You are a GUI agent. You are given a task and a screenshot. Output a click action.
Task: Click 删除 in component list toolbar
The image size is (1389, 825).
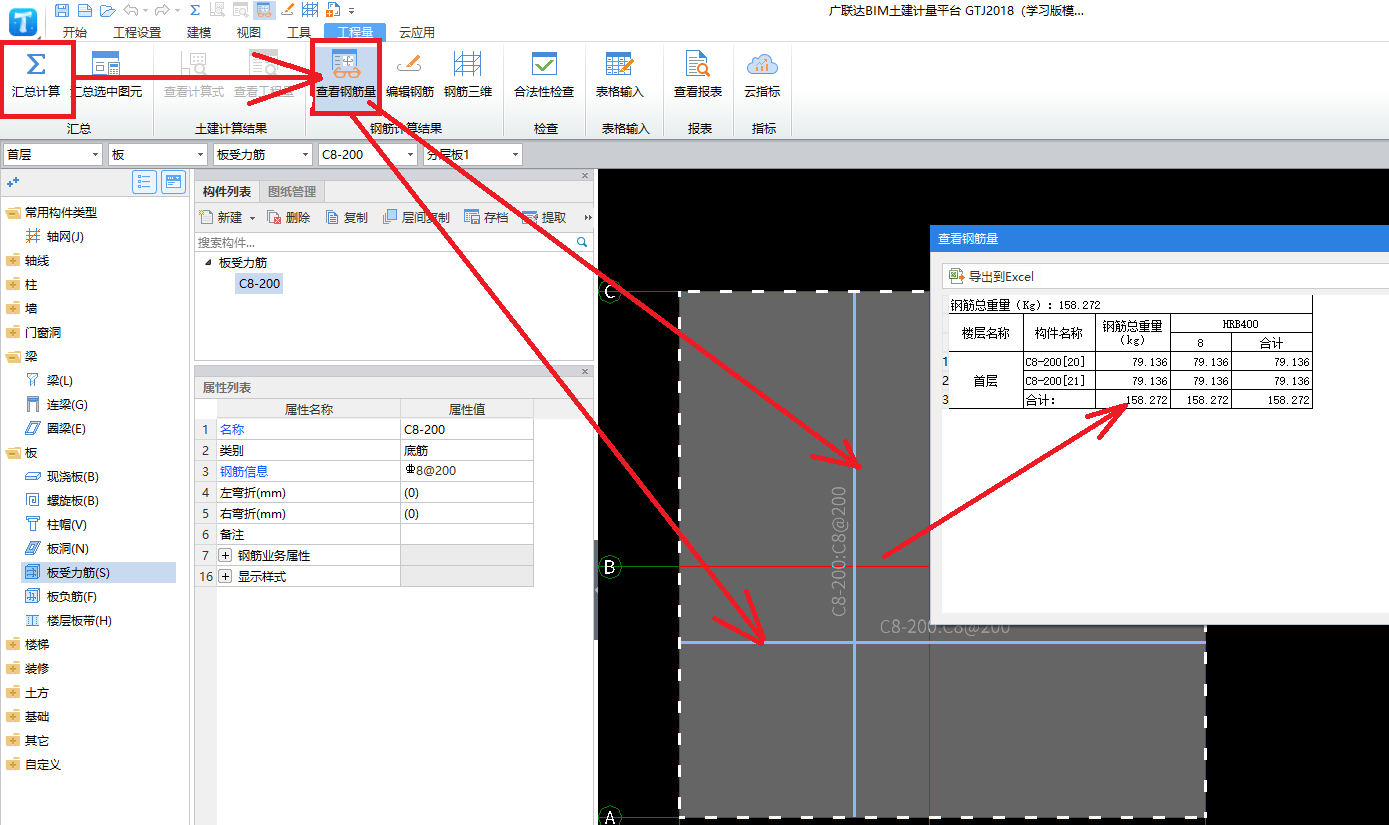(288, 217)
